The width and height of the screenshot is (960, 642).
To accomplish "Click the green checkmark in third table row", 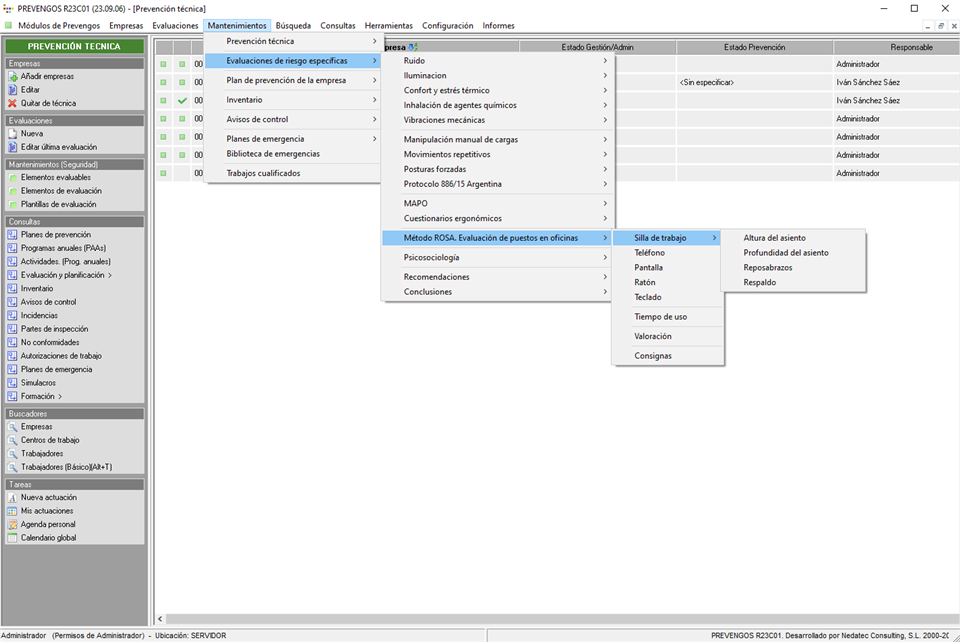I will pyautogui.click(x=182, y=101).
